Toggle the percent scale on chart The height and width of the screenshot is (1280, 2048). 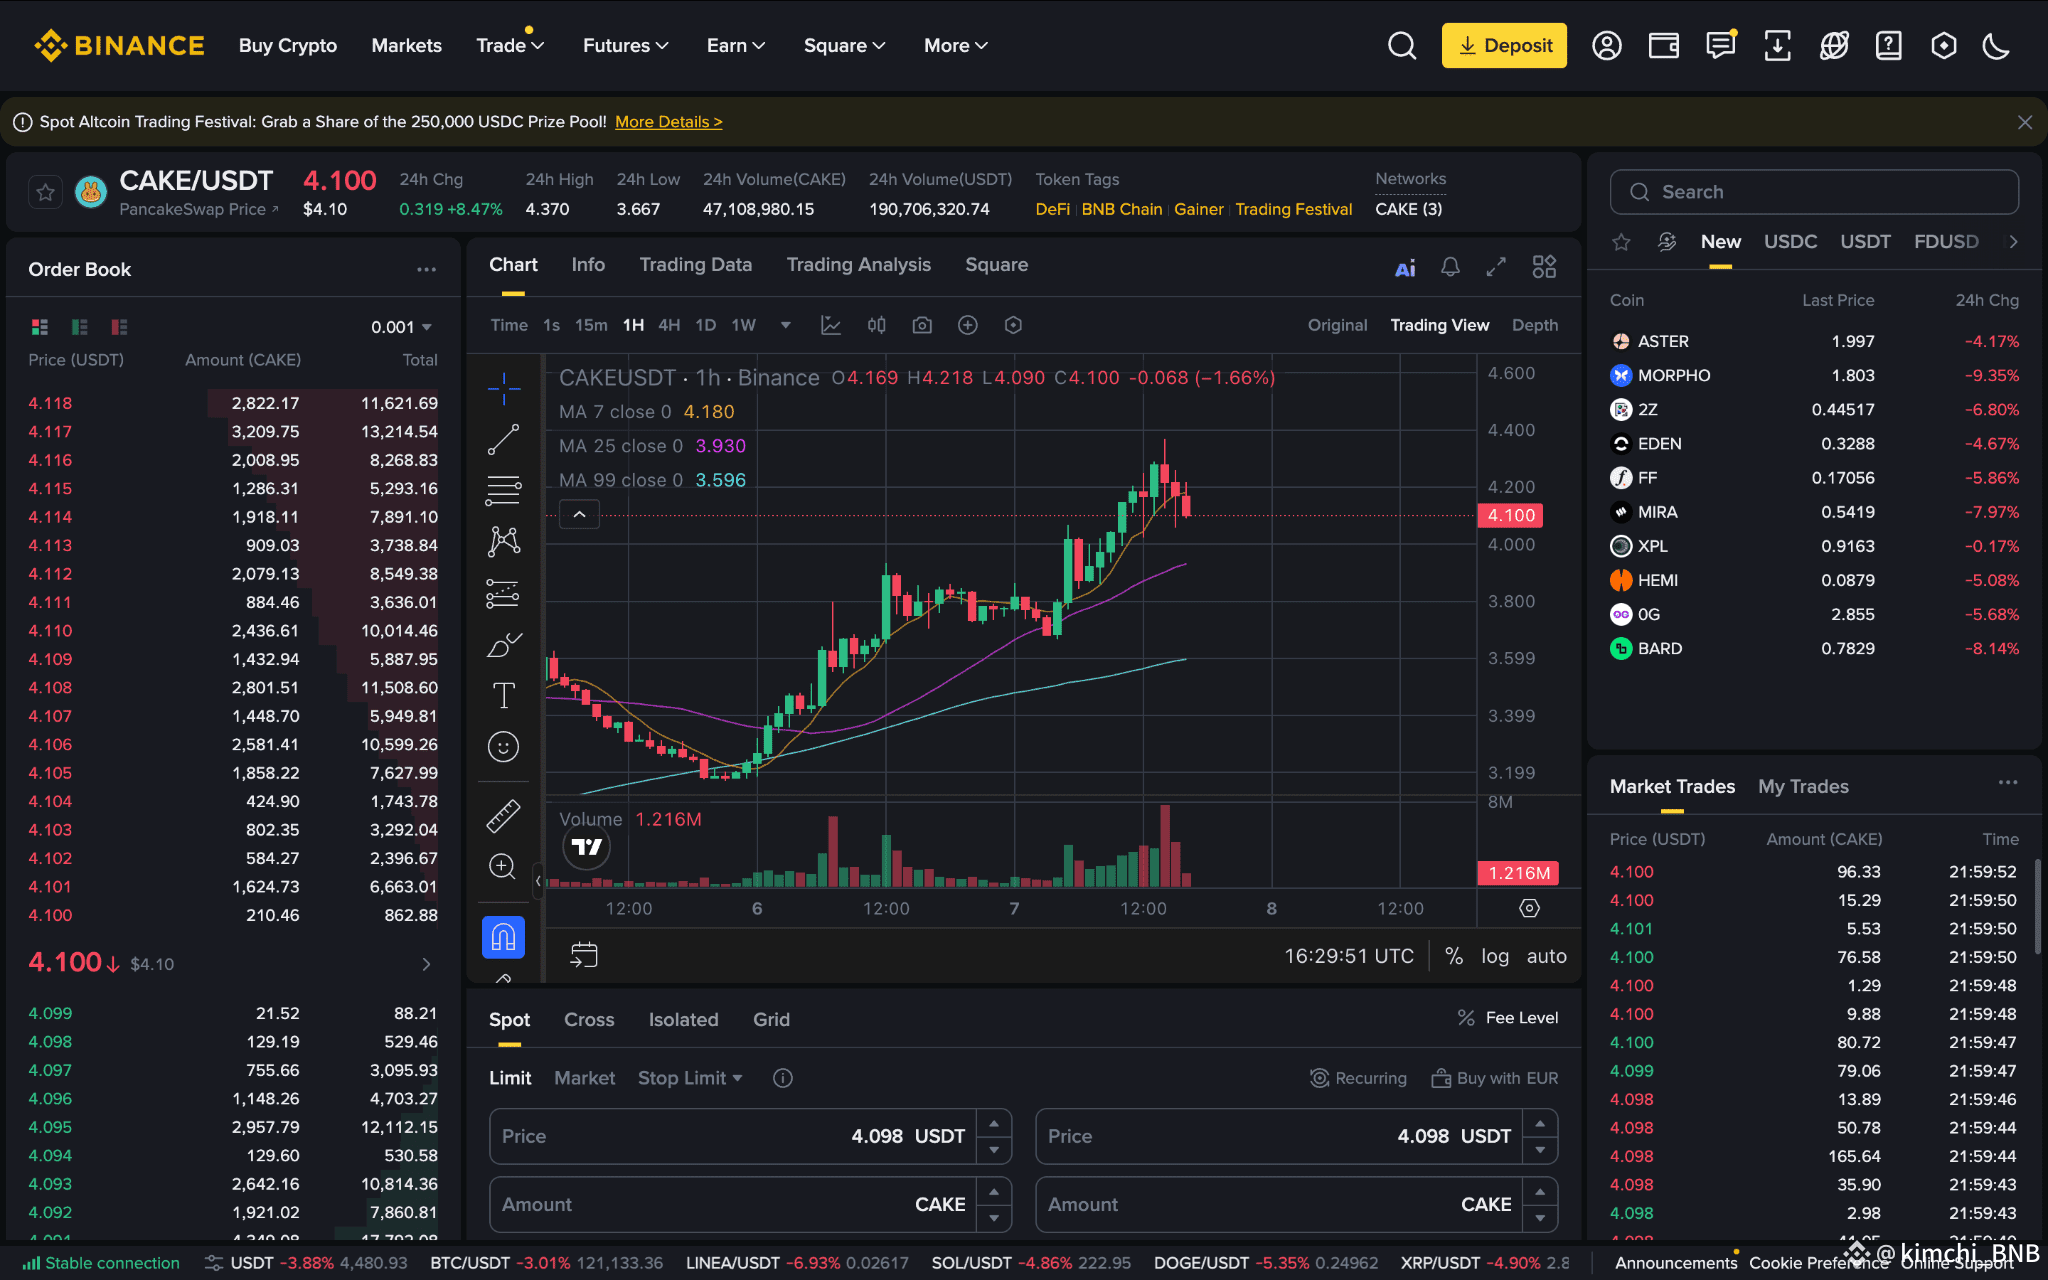1454,956
